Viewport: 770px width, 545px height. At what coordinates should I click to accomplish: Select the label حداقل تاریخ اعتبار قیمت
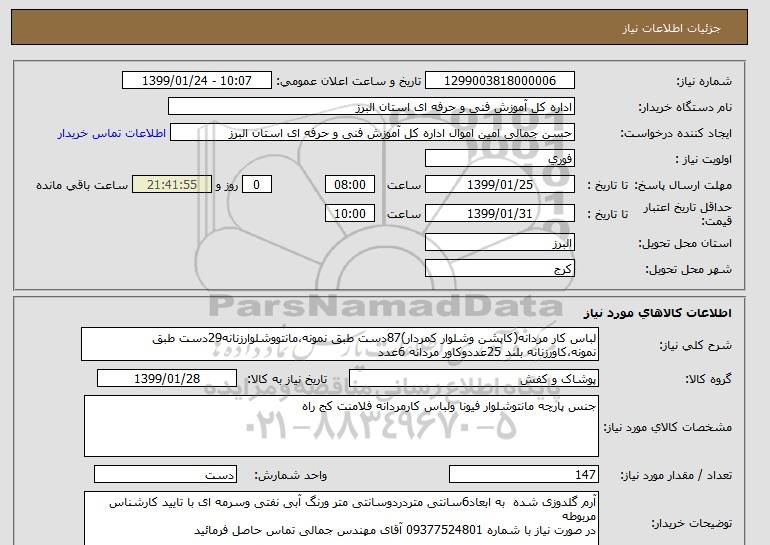[688, 214]
